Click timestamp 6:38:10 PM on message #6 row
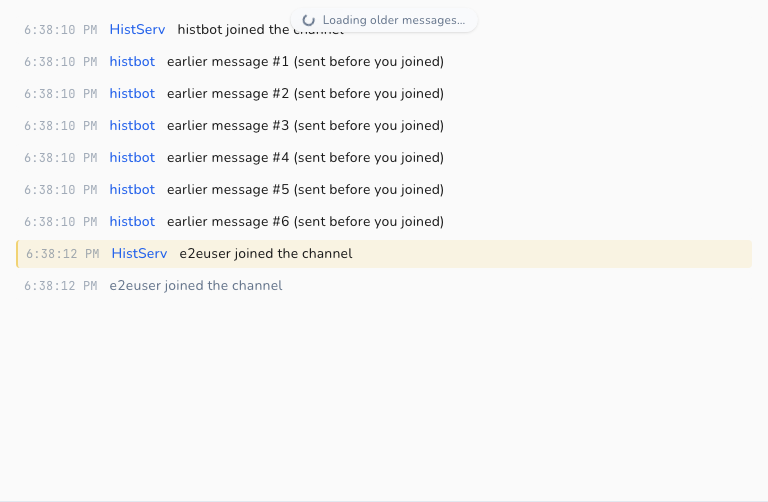Image resolution: width=768 pixels, height=502 pixels. pos(61,221)
